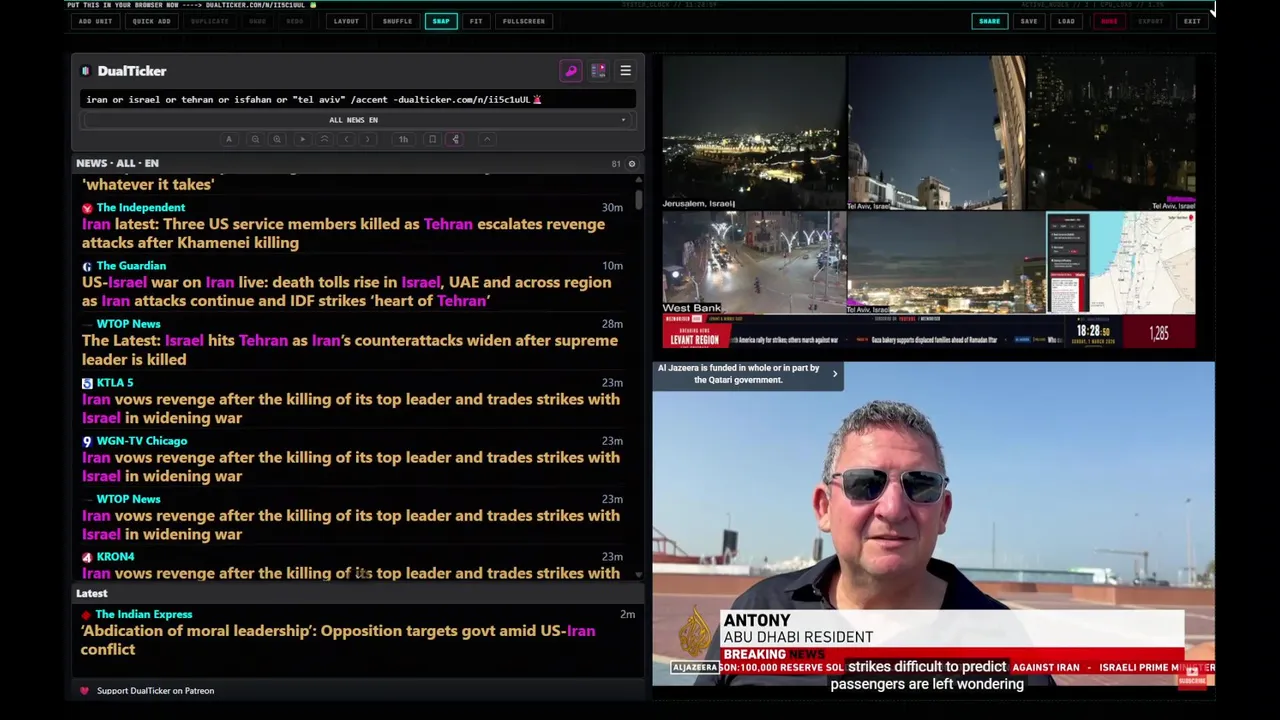Open Guardian live headline on US-Israel war
This screenshot has width=1280, height=720.
pyautogui.click(x=346, y=291)
